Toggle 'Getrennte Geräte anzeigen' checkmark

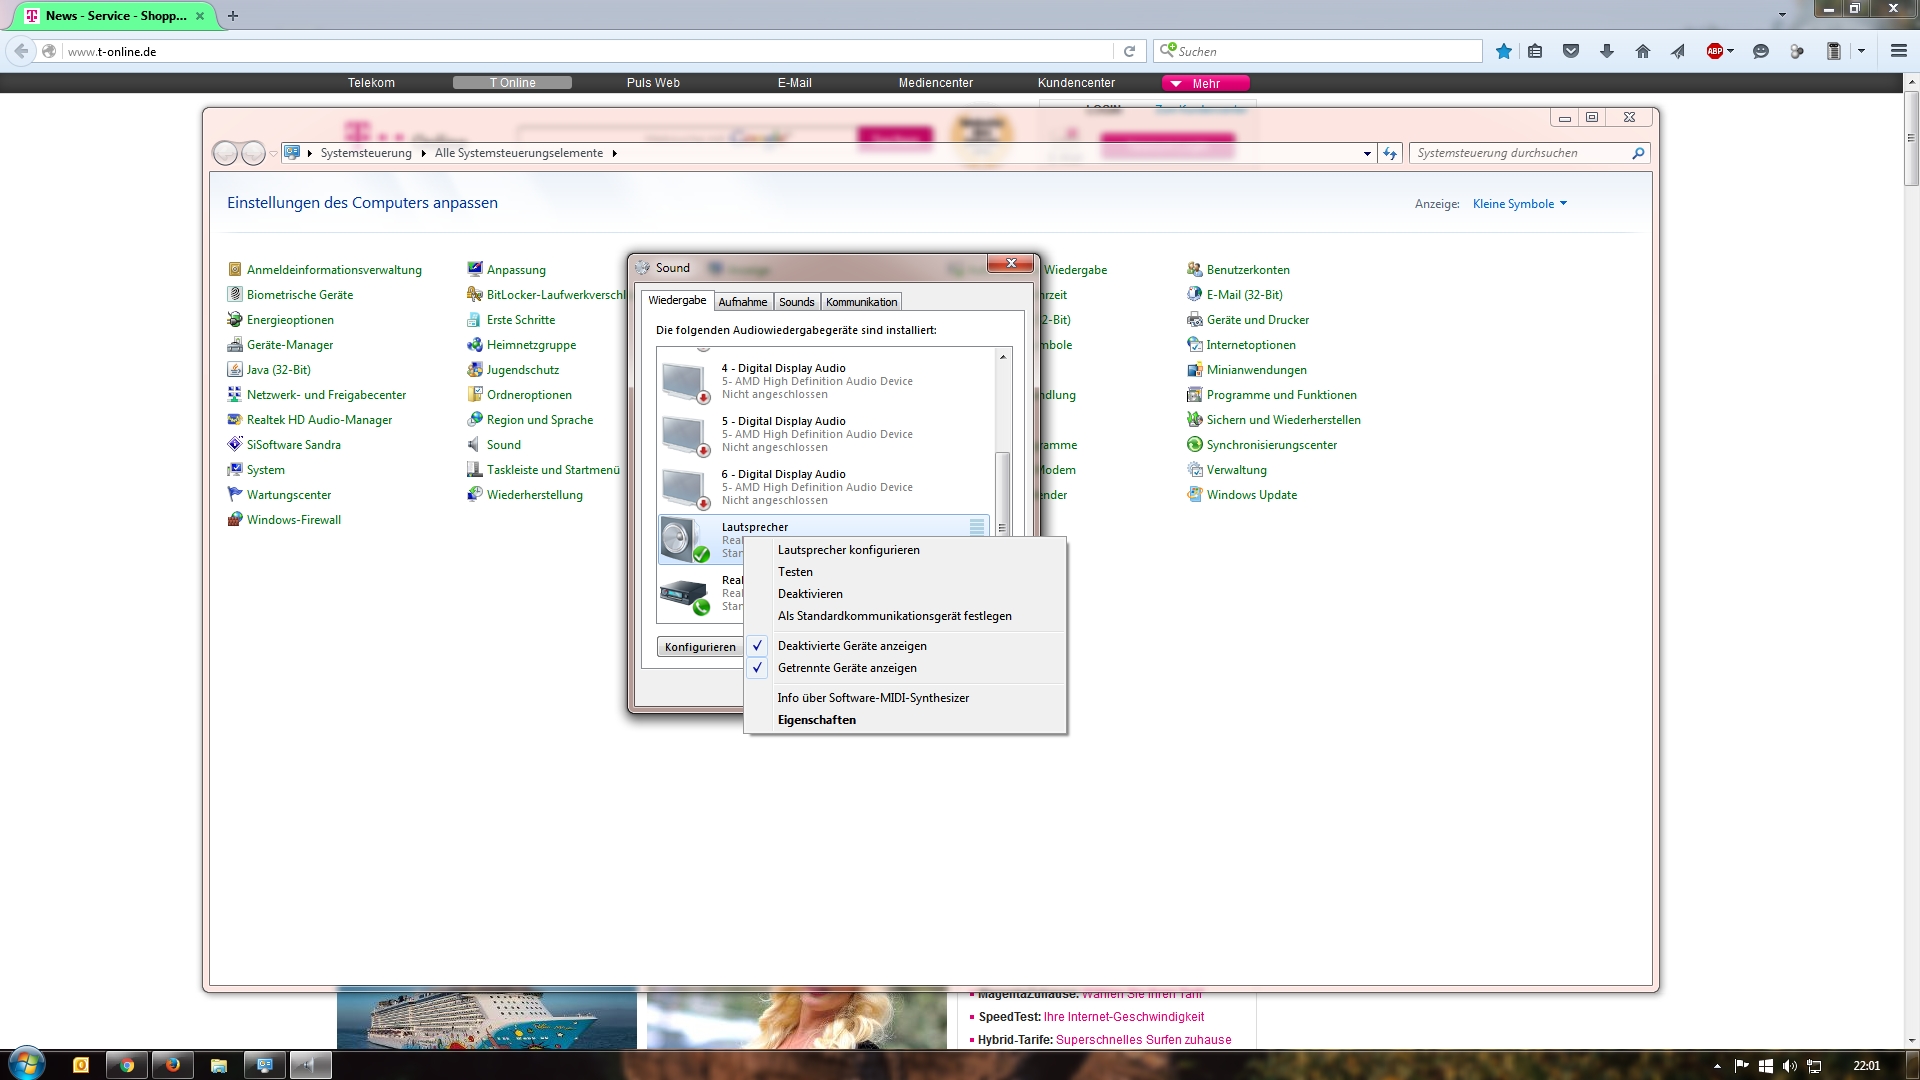pos(846,668)
